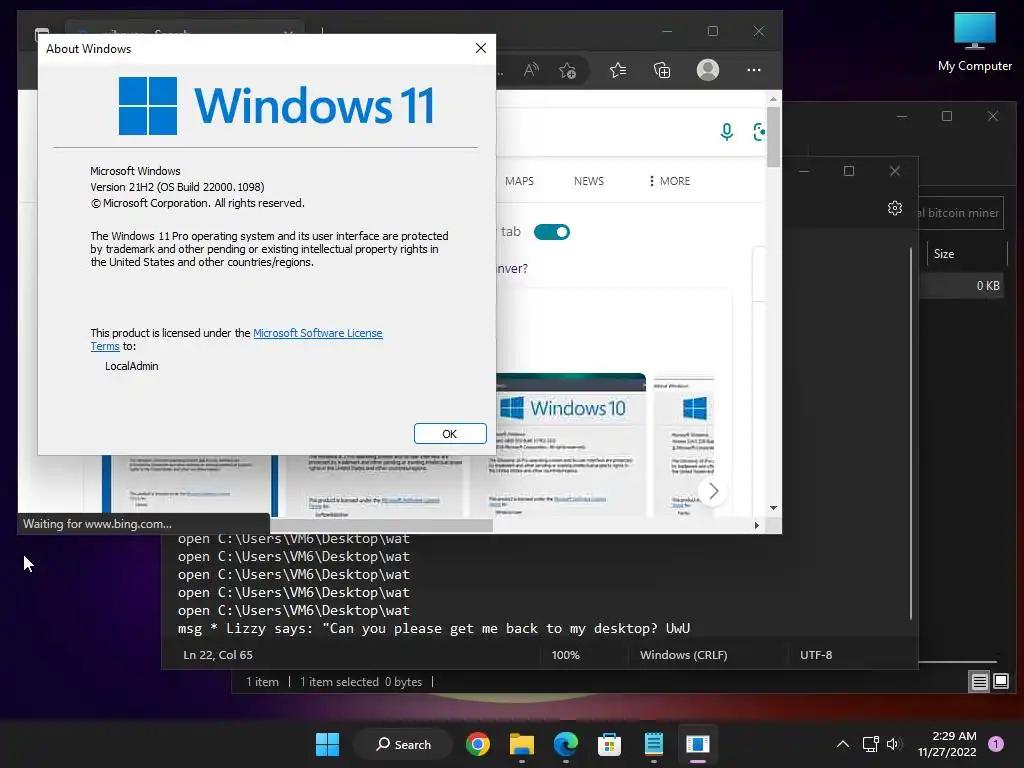Click UTF-8 encoding in Notepad status bar
This screenshot has height=768, width=1024.
[x=816, y=655]
